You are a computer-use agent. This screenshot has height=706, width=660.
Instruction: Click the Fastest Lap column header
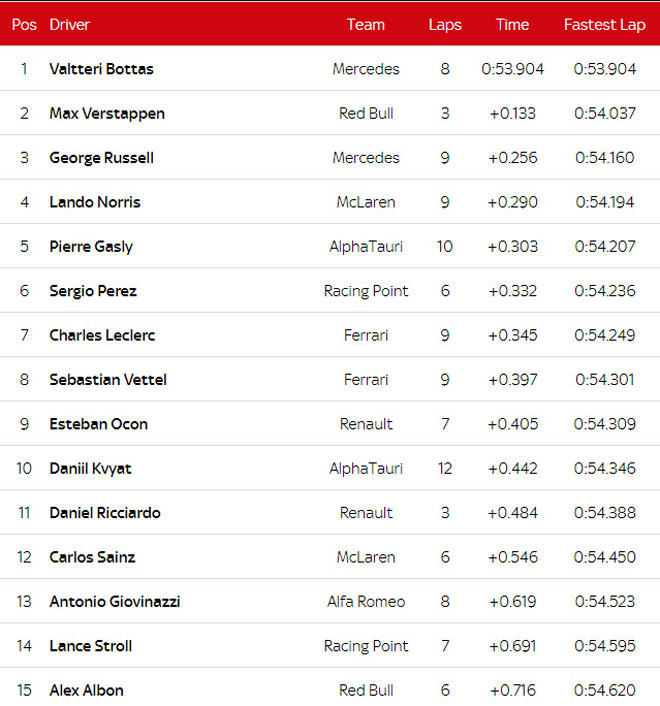[x=605, y=25]
